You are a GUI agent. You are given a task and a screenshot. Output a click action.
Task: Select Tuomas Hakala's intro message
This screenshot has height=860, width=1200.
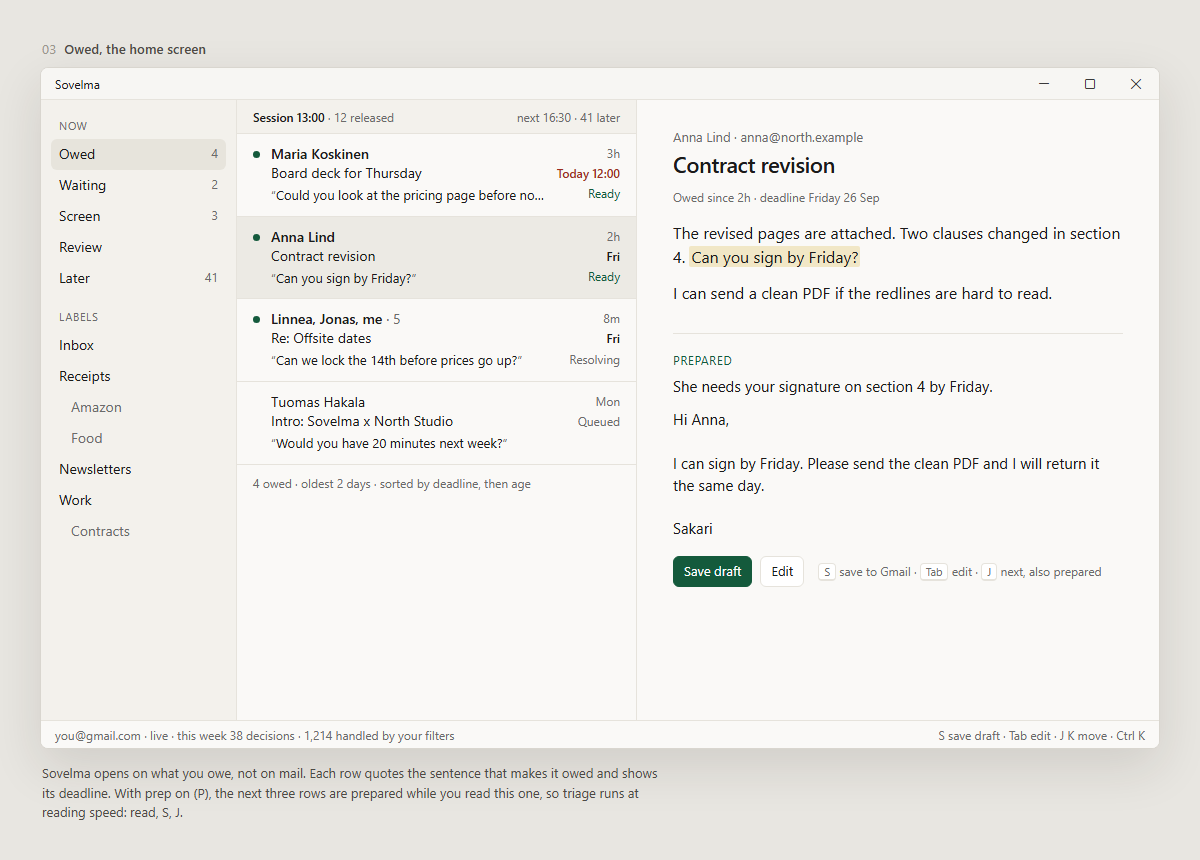(436, 423)
